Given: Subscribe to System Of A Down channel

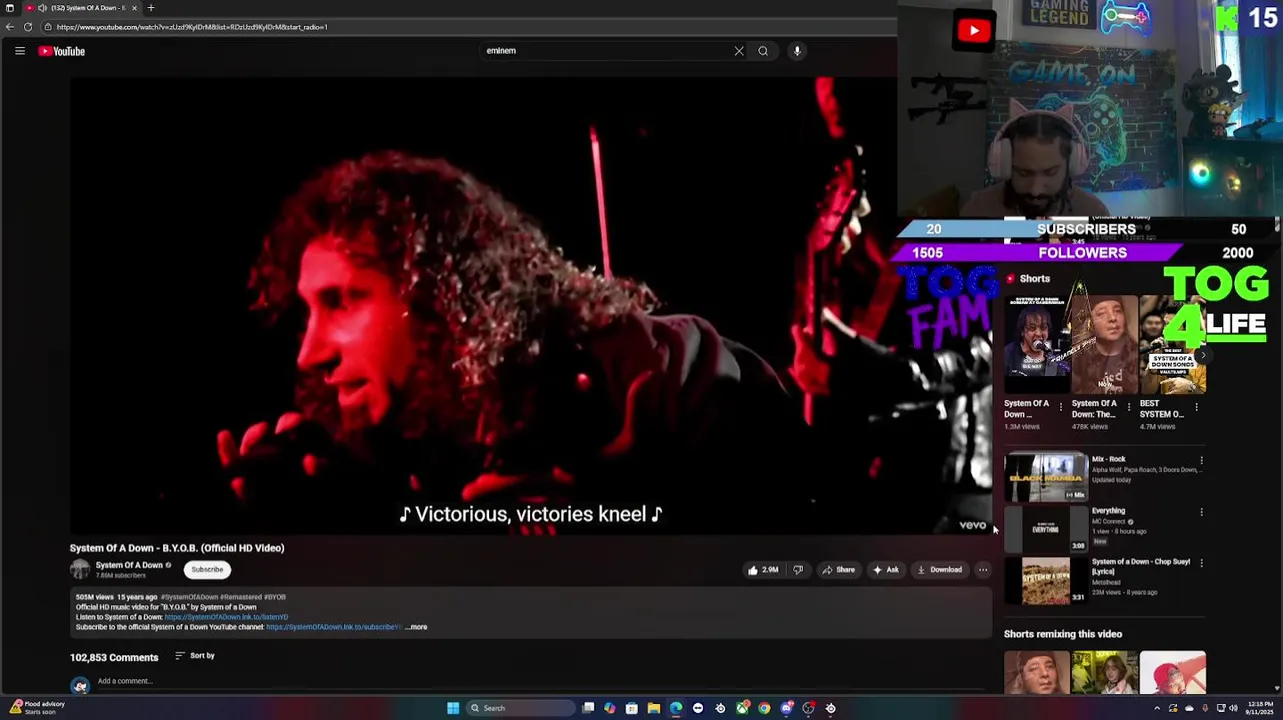Looking at the screenshot, I should click(207, 570).
